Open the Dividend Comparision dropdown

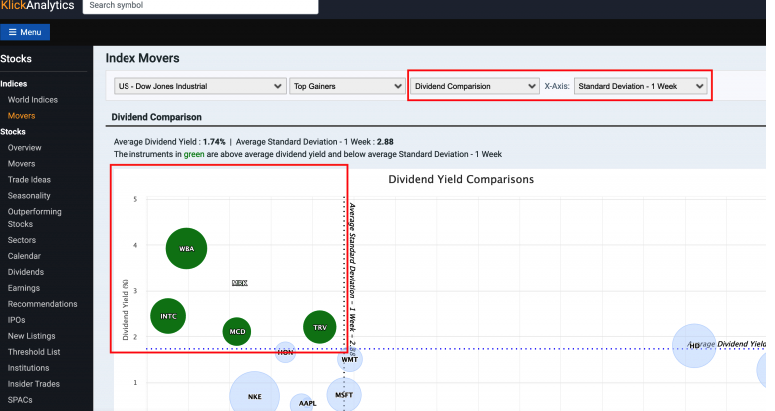click(474, 86)
